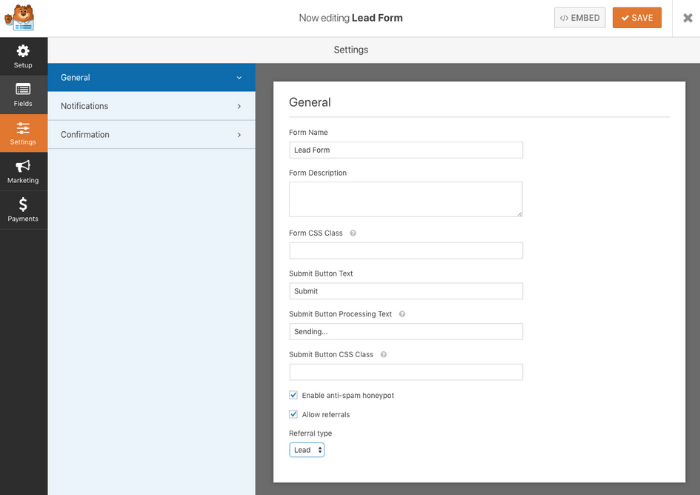Click help icon beside Submit Button CSS Class
The height and width of the screenshot is (495, 700).
coord(383,354)
